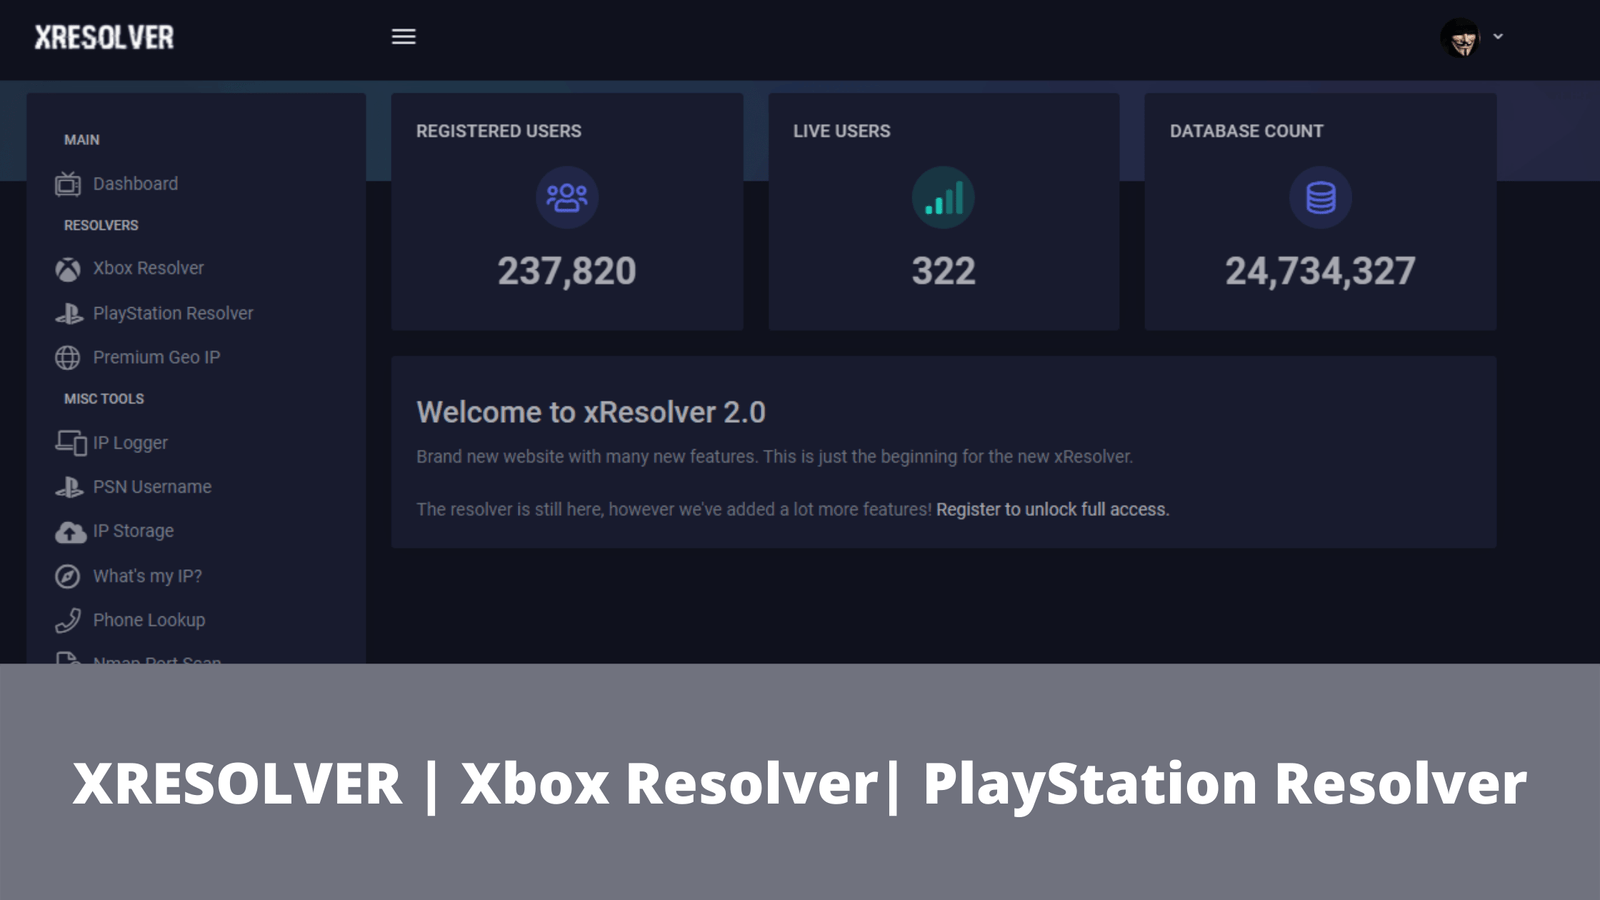Click Register to unlock full access
The width and height of the screenshot is (1600, 900).
pyautogui.click(x=1051, y=509)
